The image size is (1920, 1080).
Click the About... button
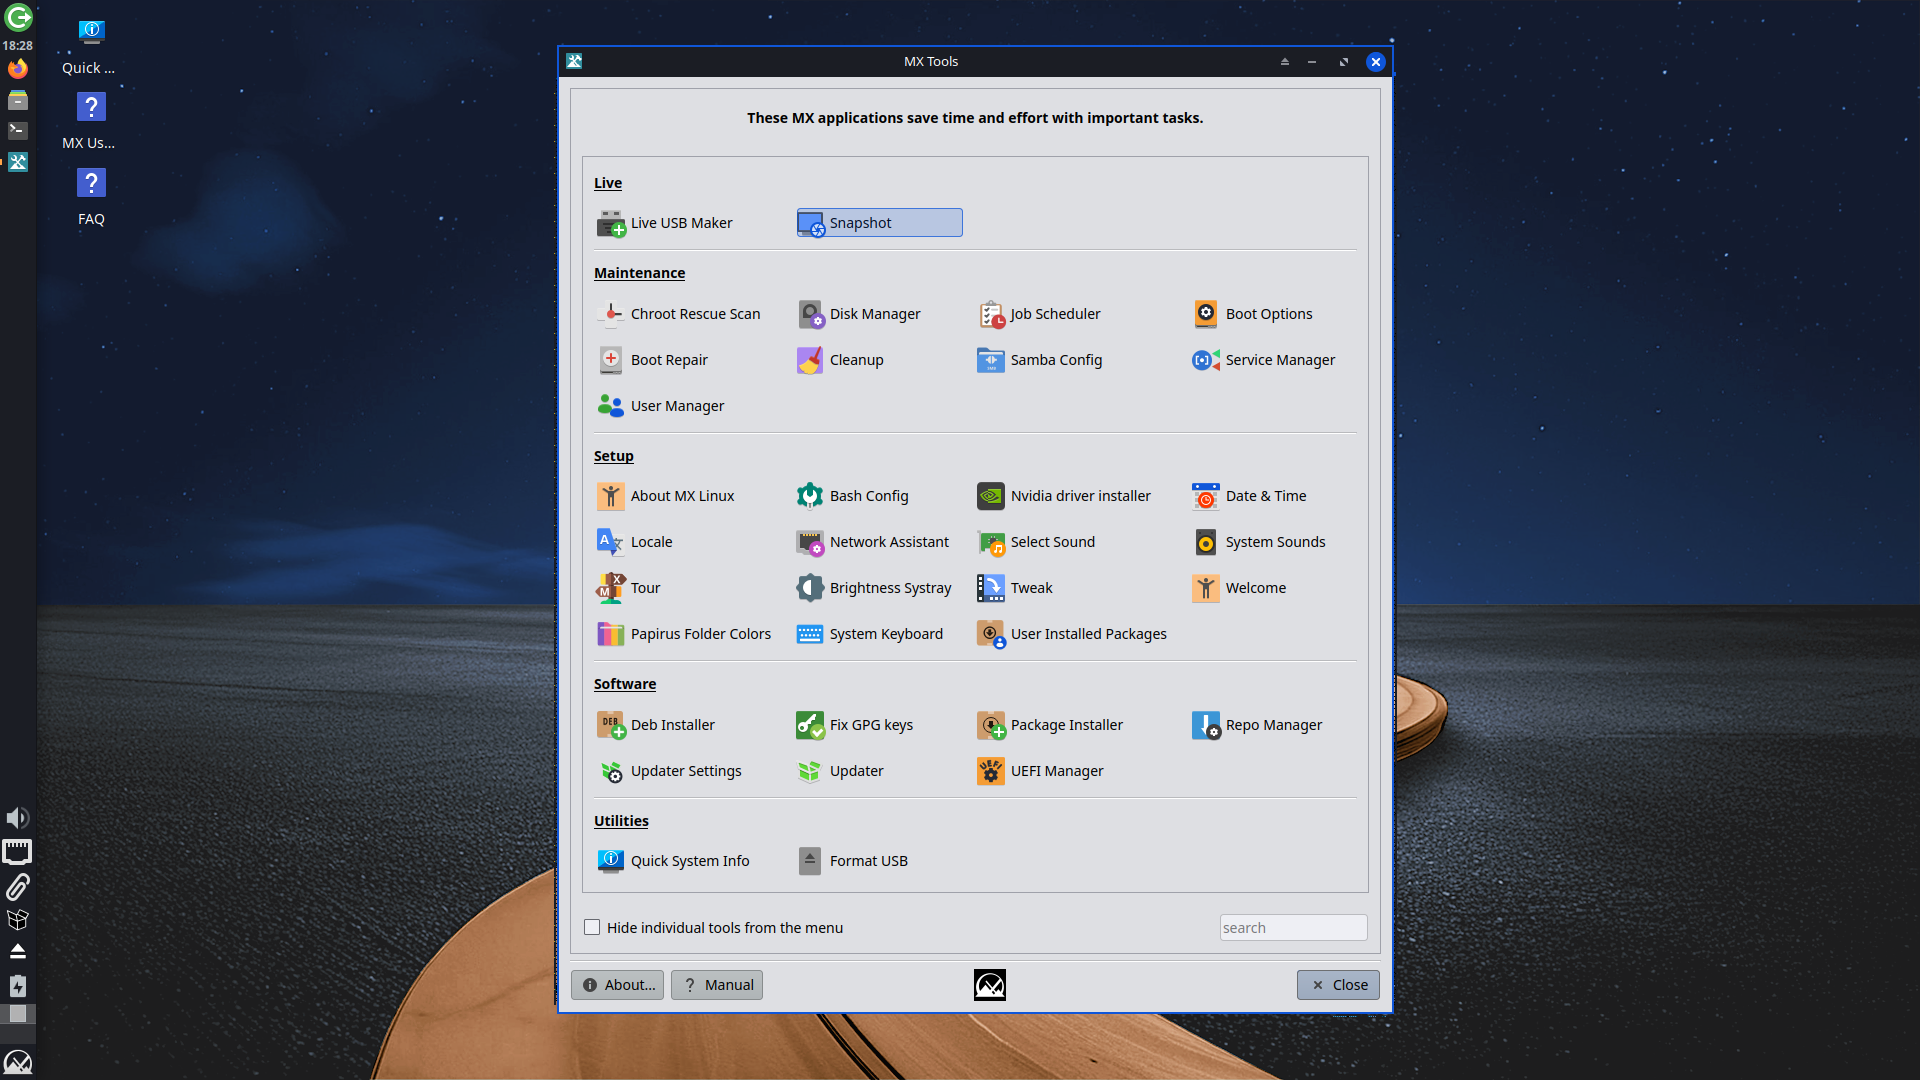pos(618,985)
